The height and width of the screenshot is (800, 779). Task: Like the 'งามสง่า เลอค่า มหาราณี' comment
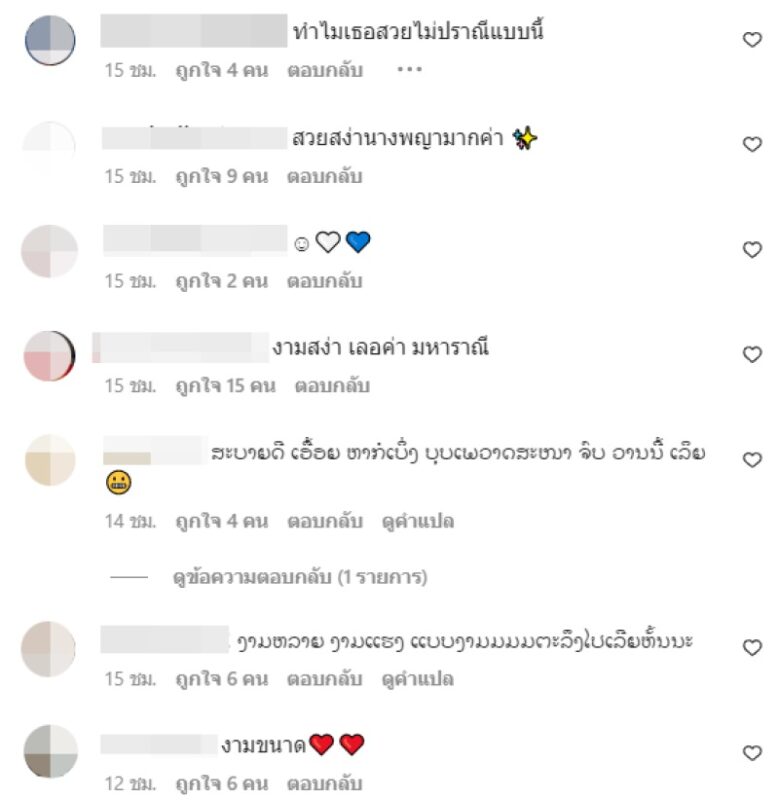point(752,354)
